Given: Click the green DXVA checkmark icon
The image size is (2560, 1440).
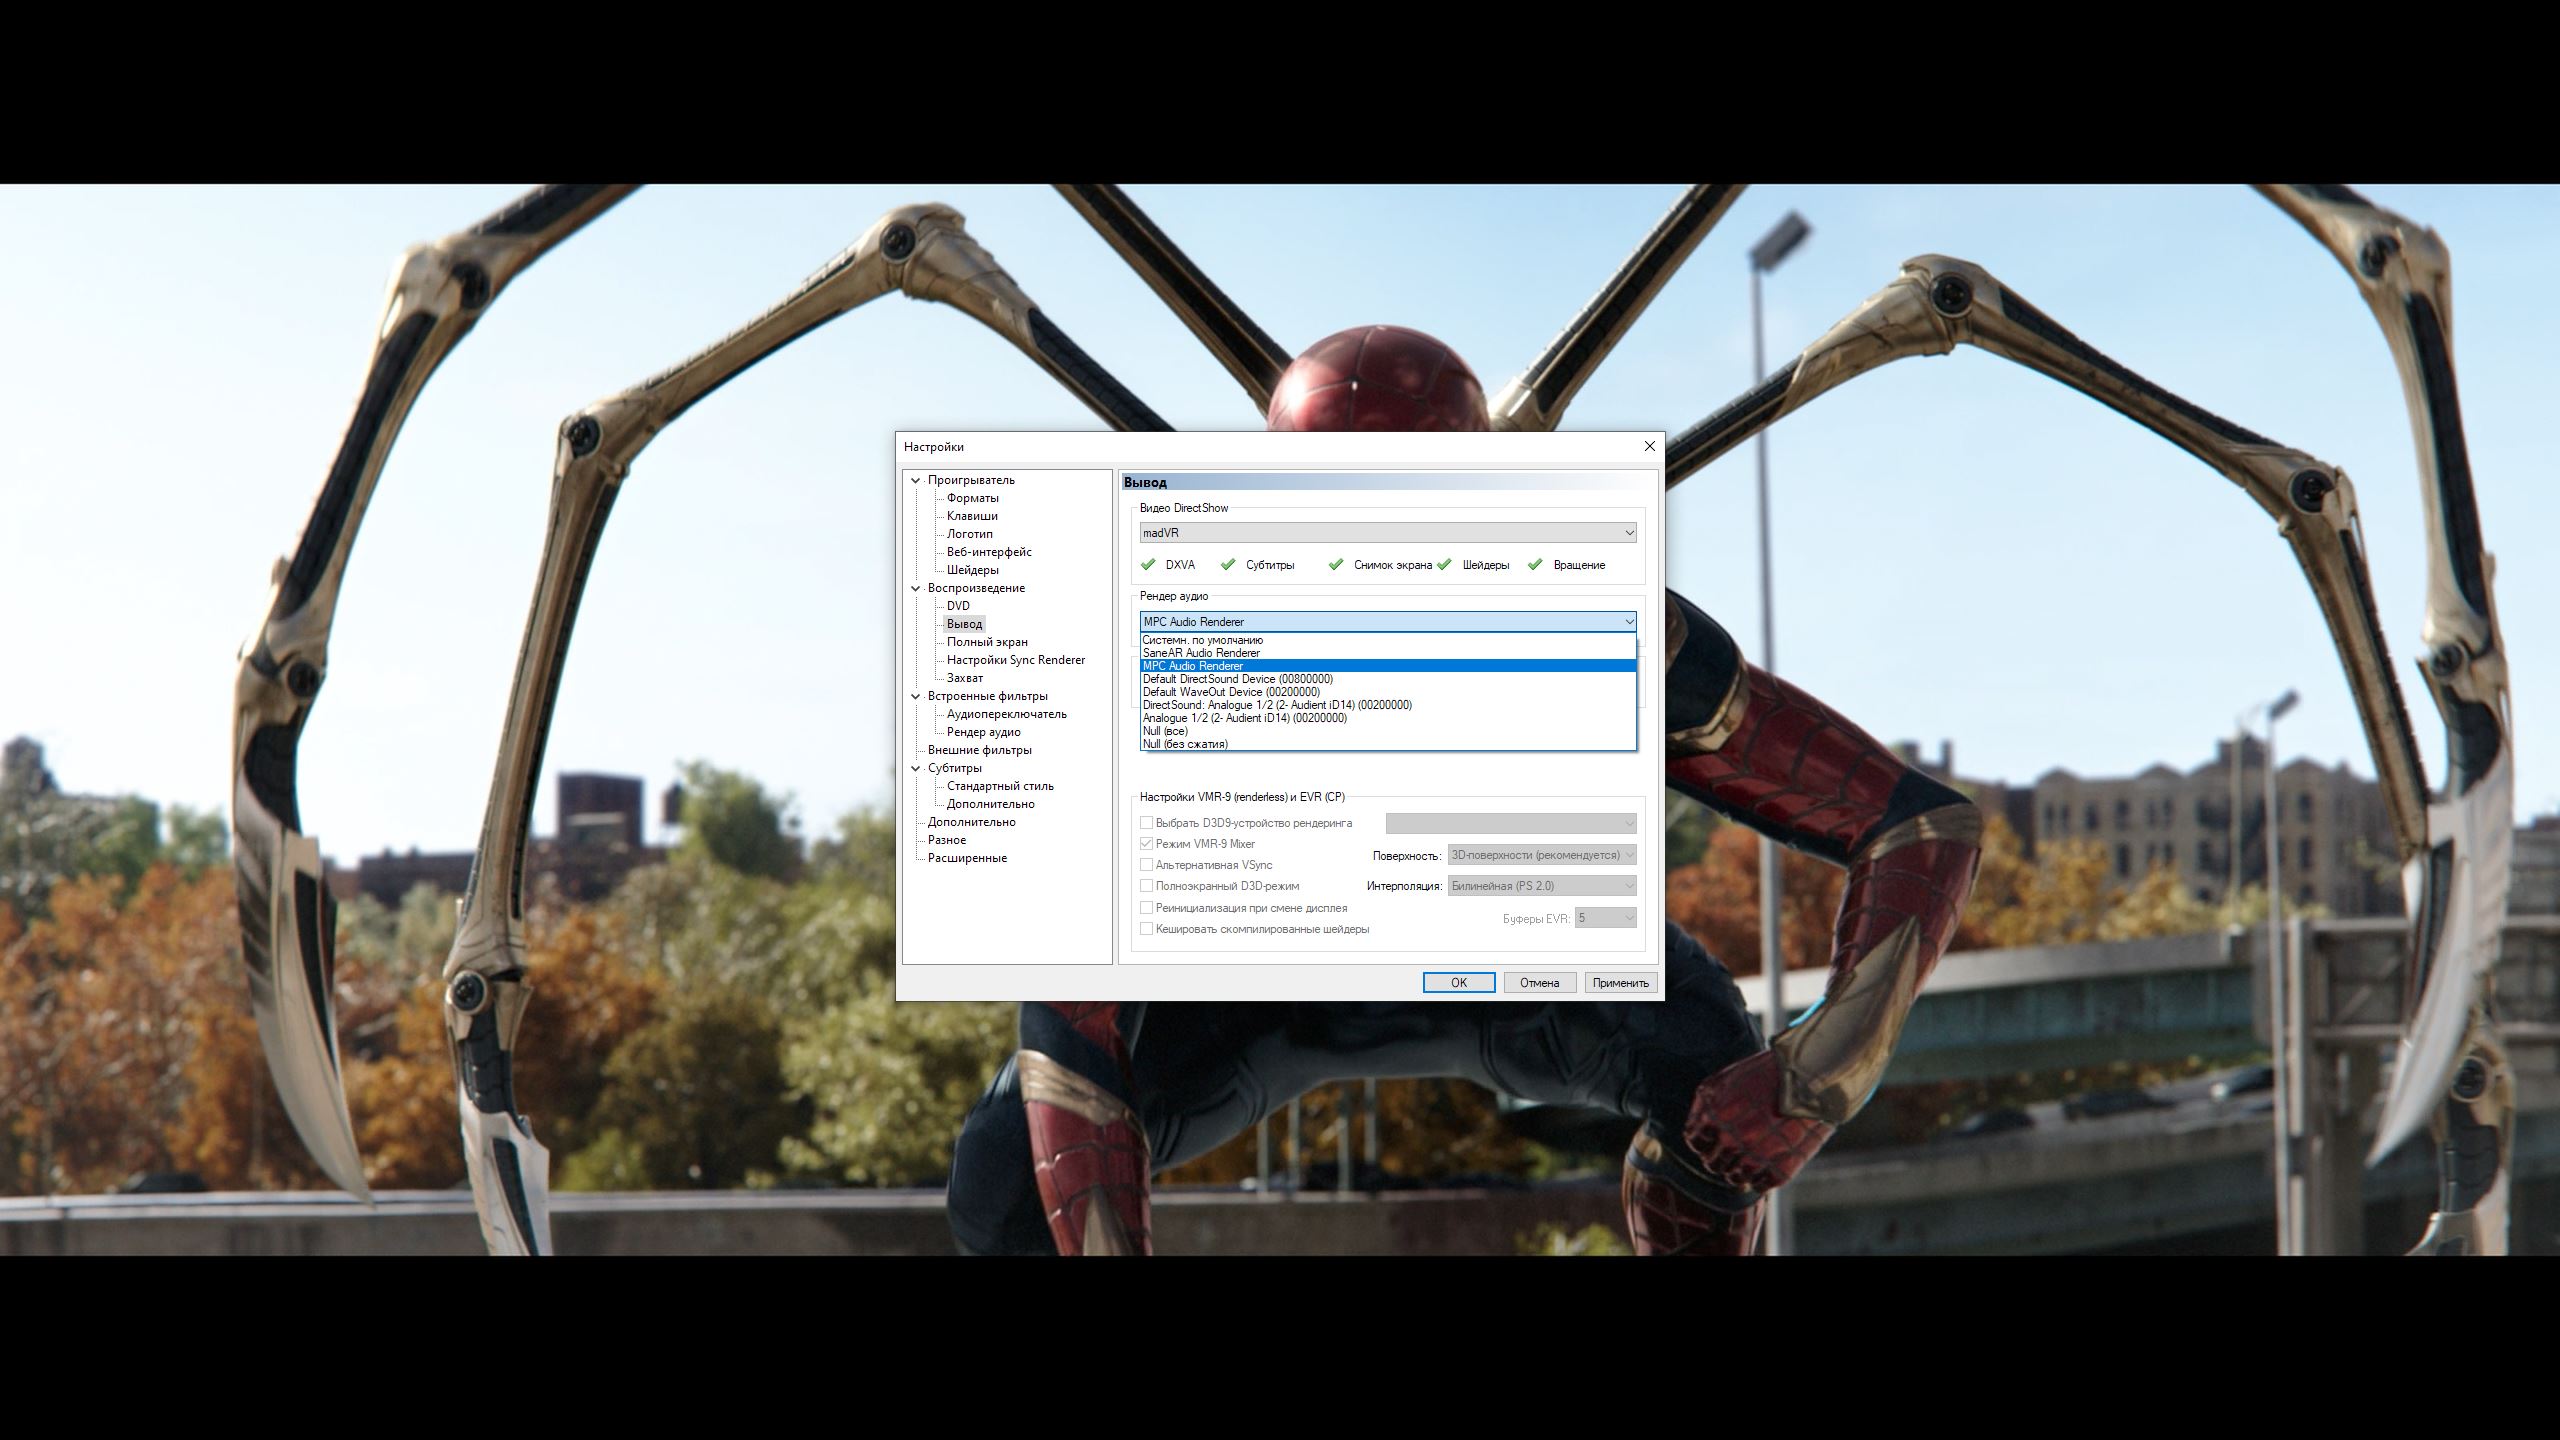Looking at the screenshot, I should pyautogui.click(x=1147, y=564).
